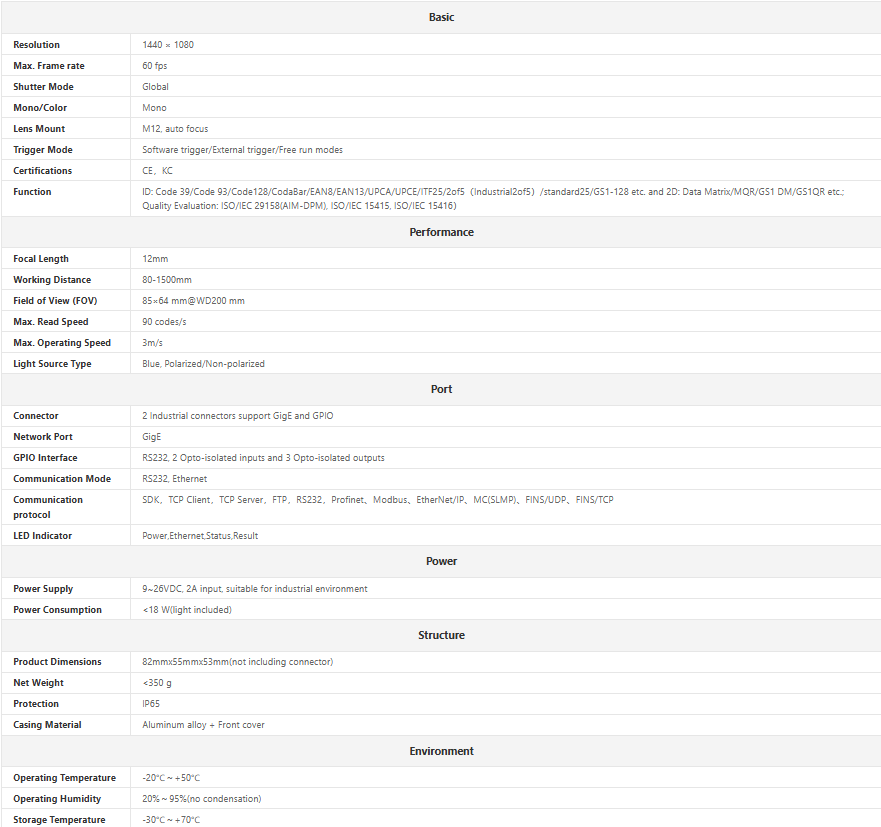Click the Basic section header
This screenshot has width=881, height=827.
[x=441, y=17]
